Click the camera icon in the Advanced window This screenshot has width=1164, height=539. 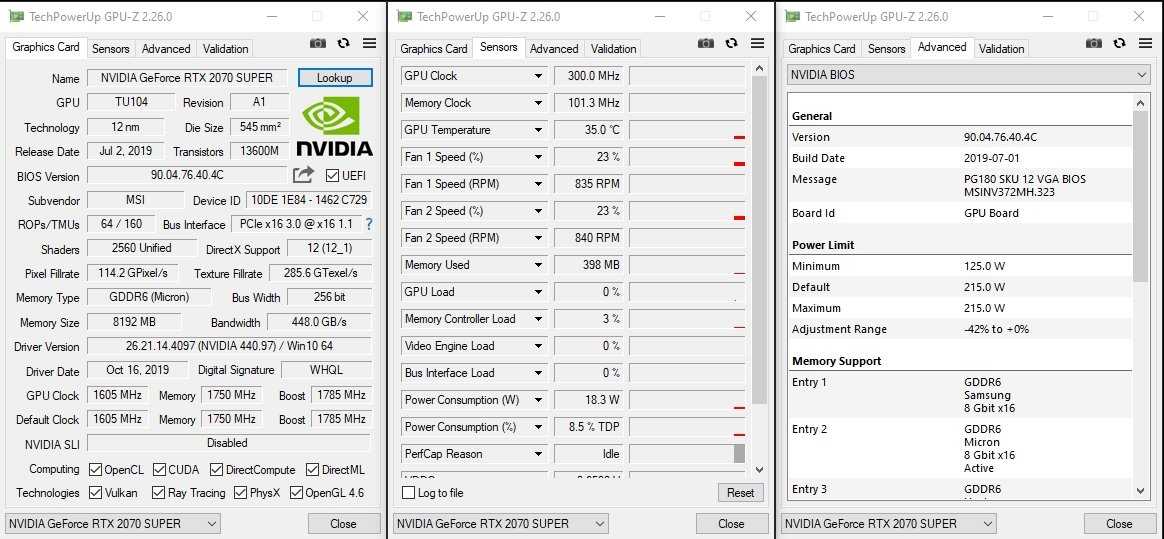pos(1093,44)
